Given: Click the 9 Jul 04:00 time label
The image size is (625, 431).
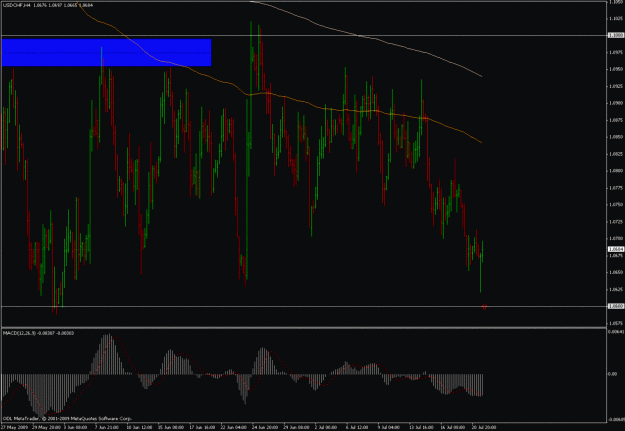Looking at the screenshot, I should click(x=389, y=427).
